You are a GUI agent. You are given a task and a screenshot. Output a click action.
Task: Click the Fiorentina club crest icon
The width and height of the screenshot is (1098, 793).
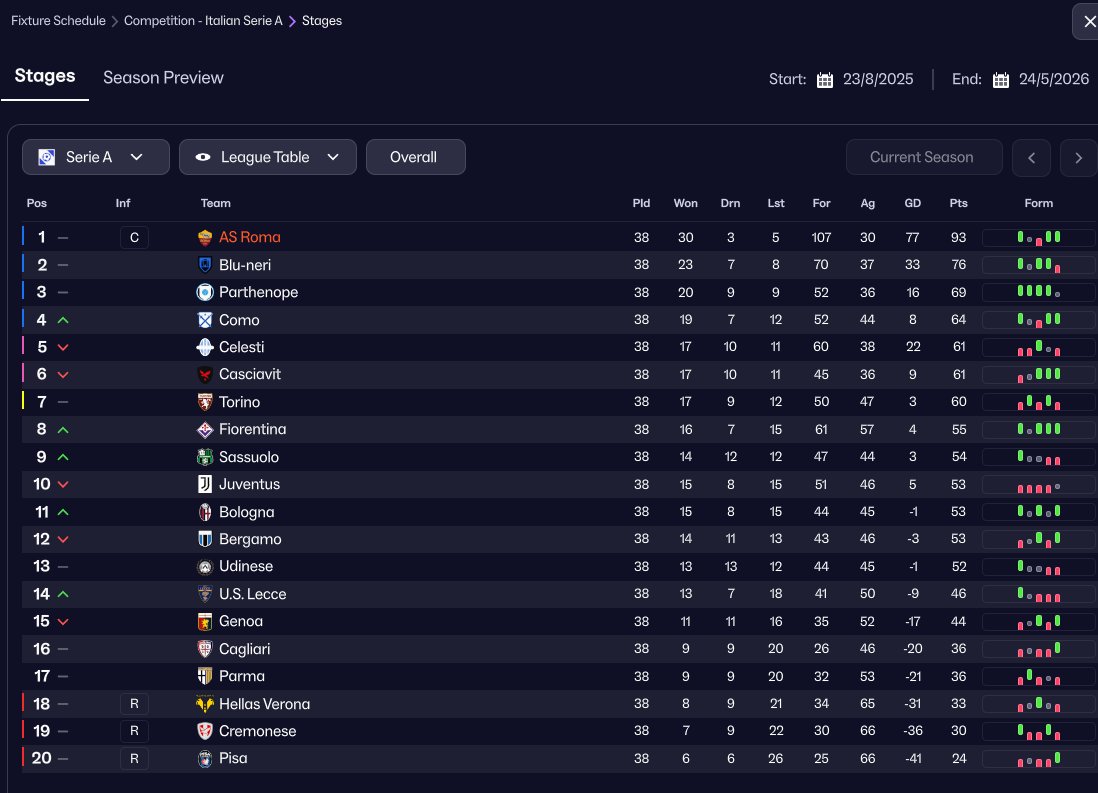point(205,430)
